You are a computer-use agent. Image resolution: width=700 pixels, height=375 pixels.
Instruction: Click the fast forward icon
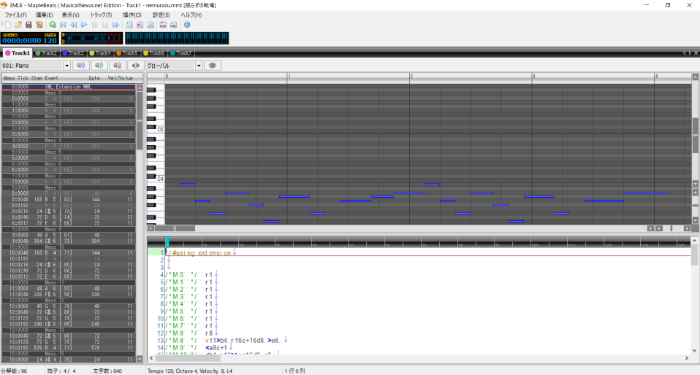coord(116,25)
